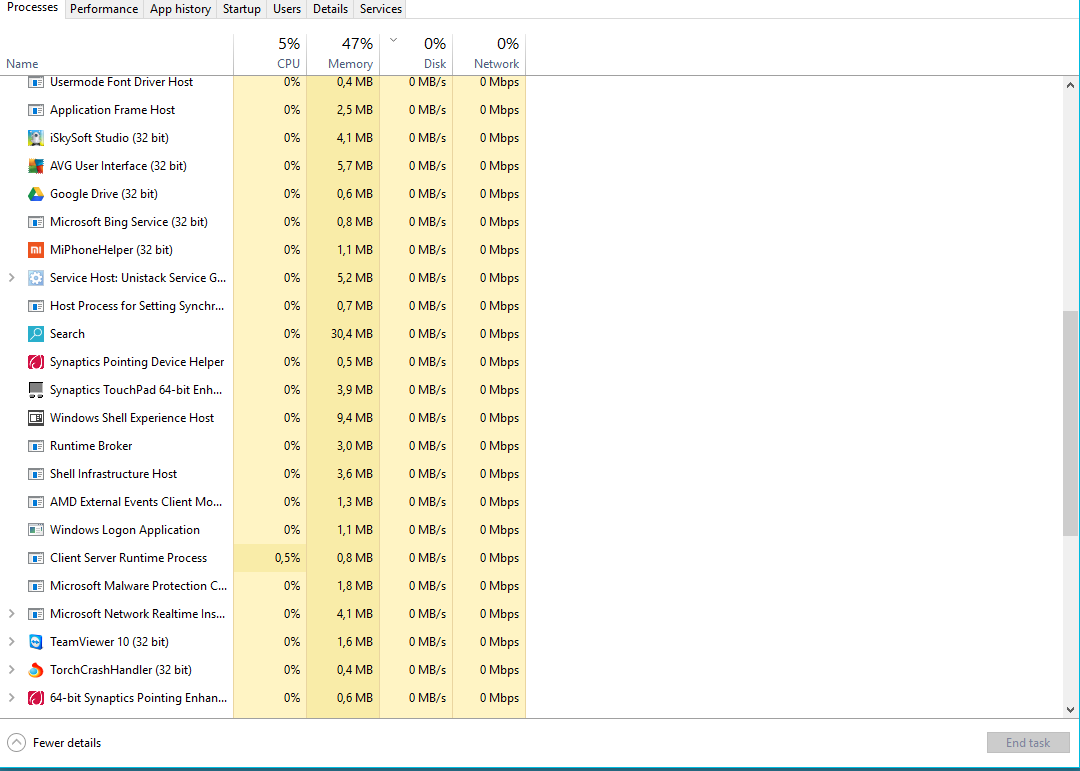Open the Performance tab
The image size is (1080, 771).
click(104, 9)
